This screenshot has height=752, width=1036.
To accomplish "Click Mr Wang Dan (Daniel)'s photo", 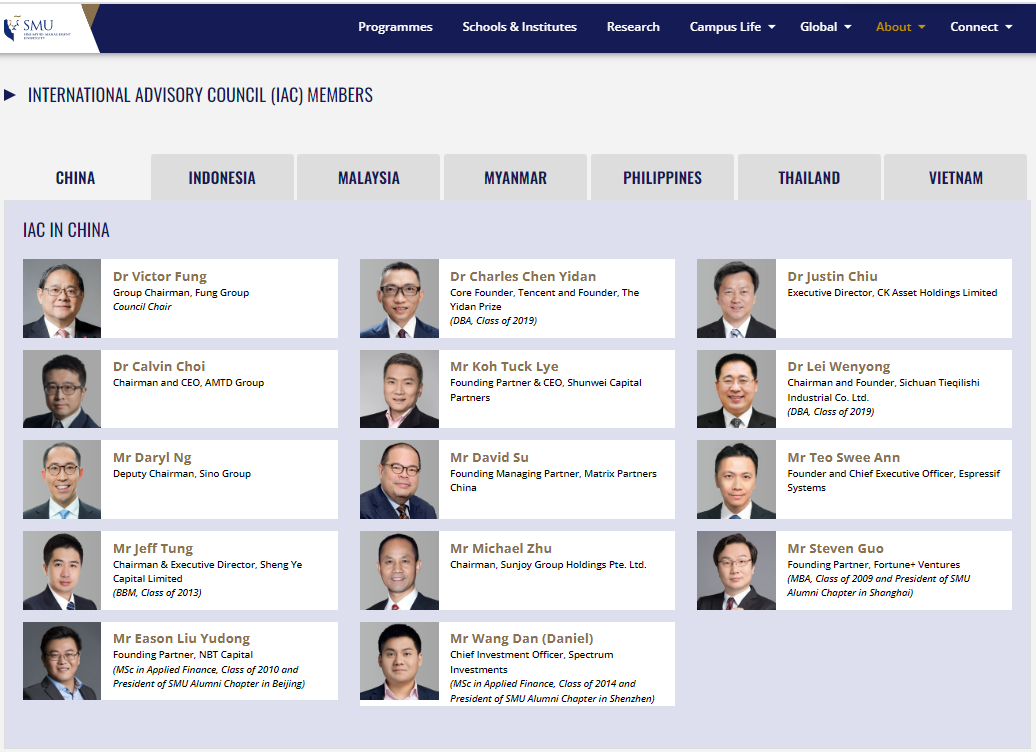I will tap(399, 661).
